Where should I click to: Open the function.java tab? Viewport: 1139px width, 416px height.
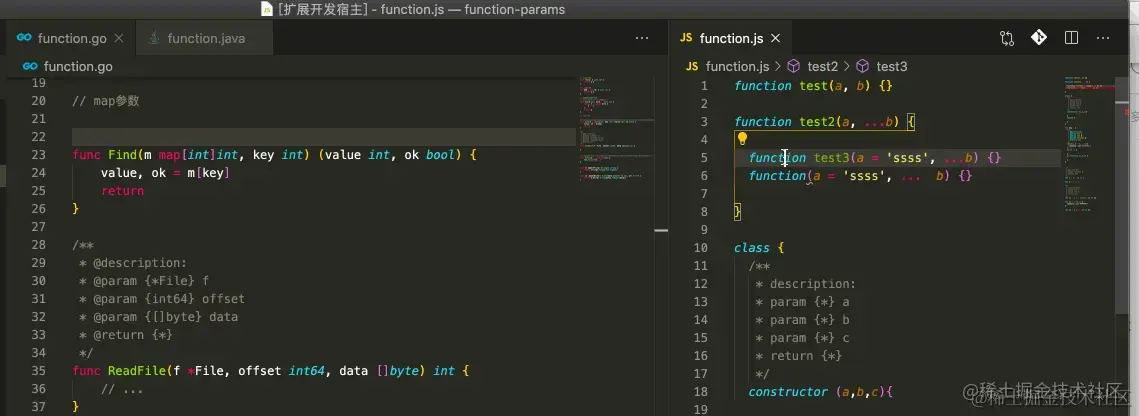(204, 38)
